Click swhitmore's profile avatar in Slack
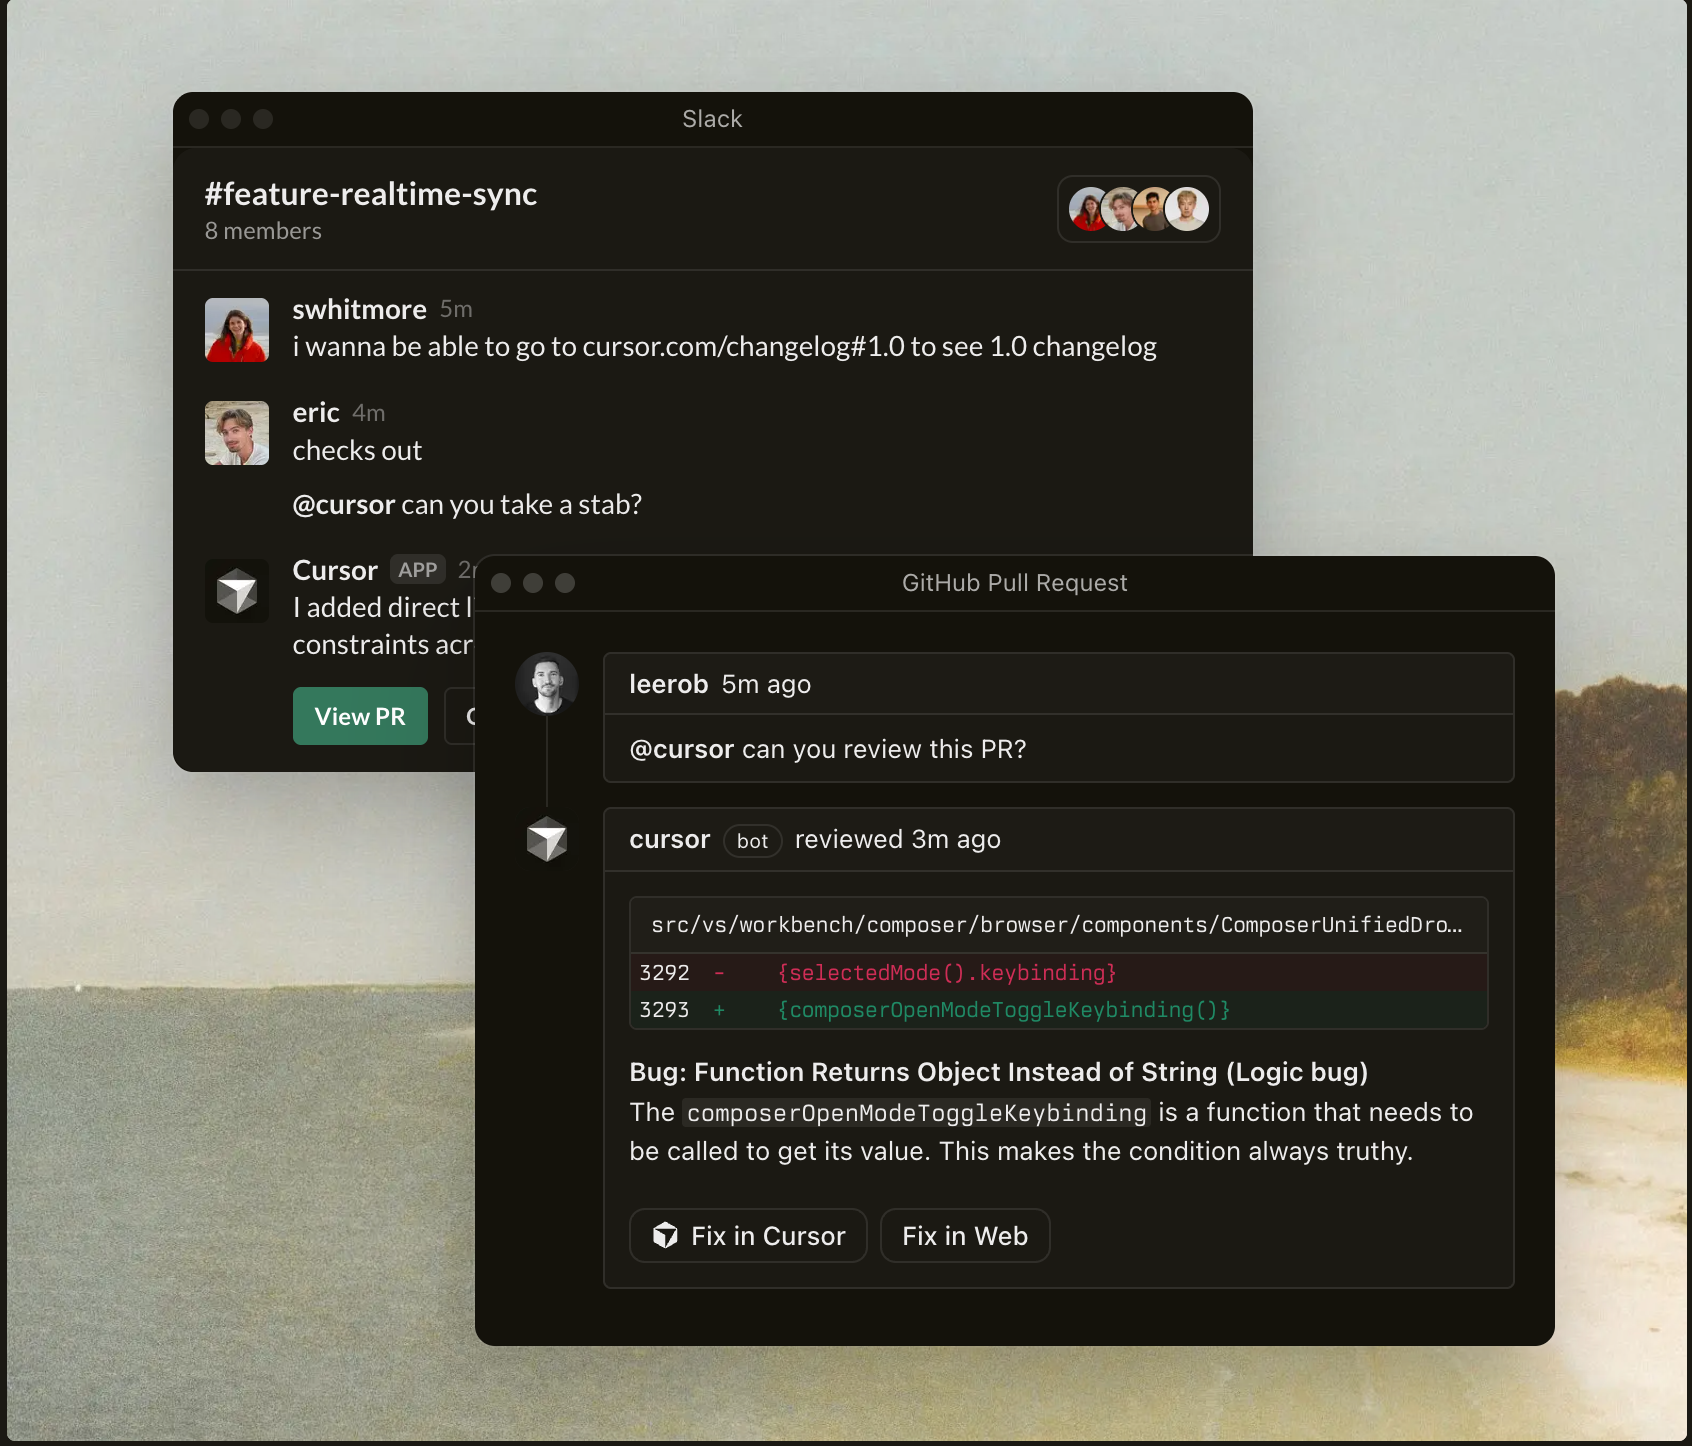The width and height of the screenshot is (1692, 1446). 237,330
